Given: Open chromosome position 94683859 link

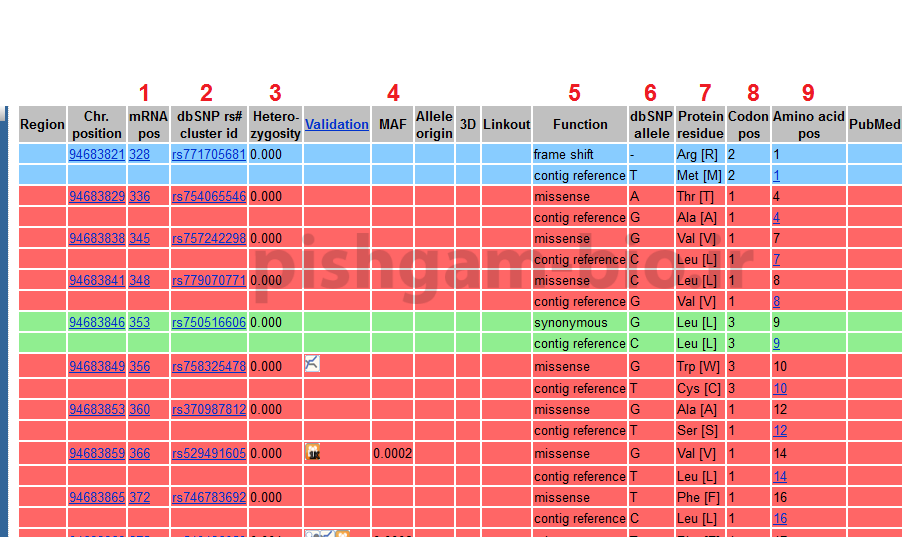Looking at the screenshot, I should (x=97, y=454).
